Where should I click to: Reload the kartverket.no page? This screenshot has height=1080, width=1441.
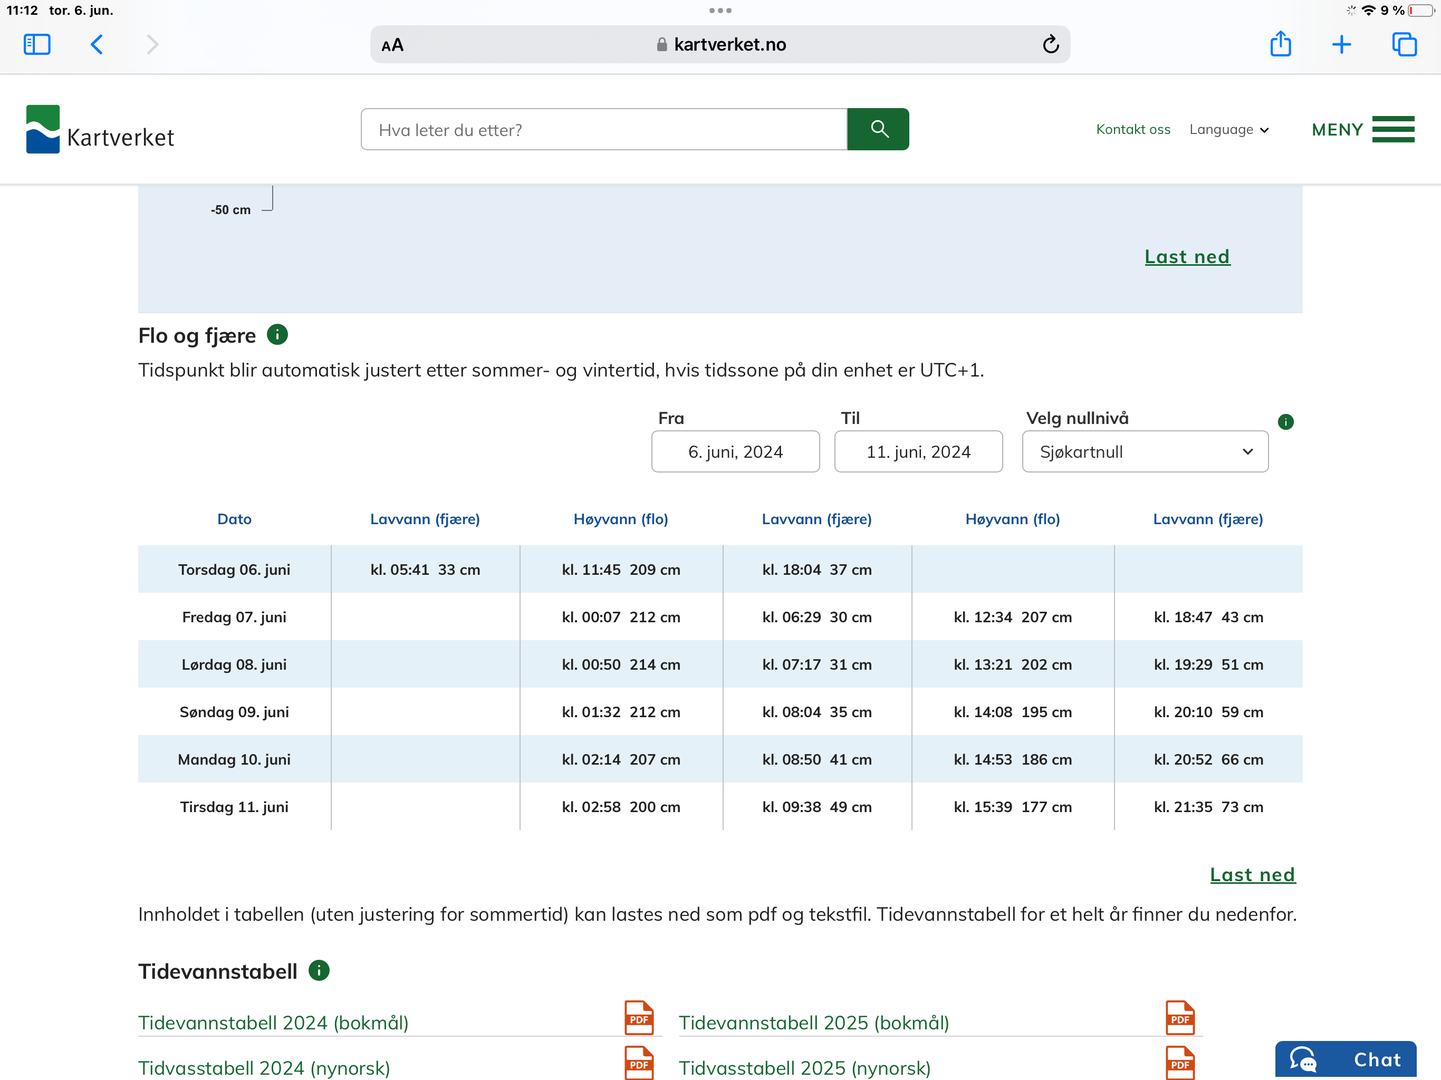pyautogui.click(x=1050, y=44)
